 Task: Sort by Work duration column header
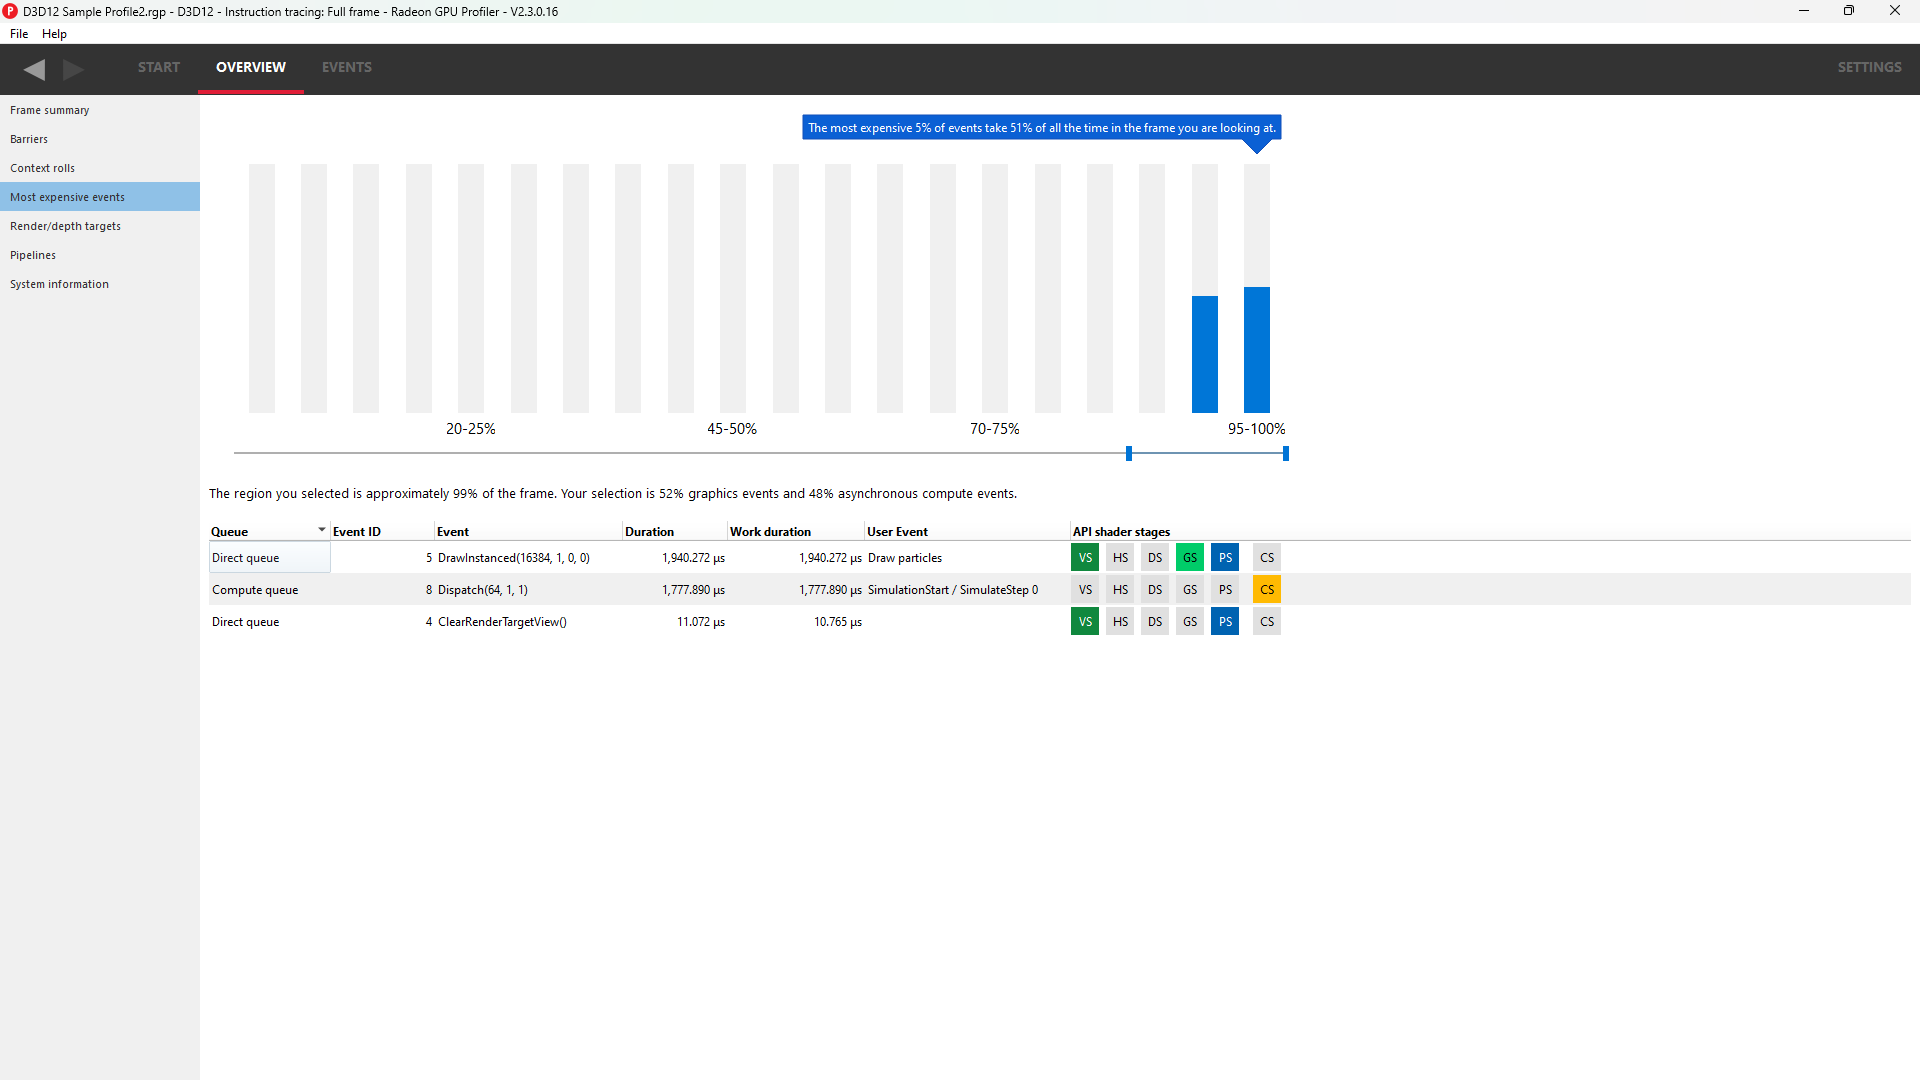point(770,532)
